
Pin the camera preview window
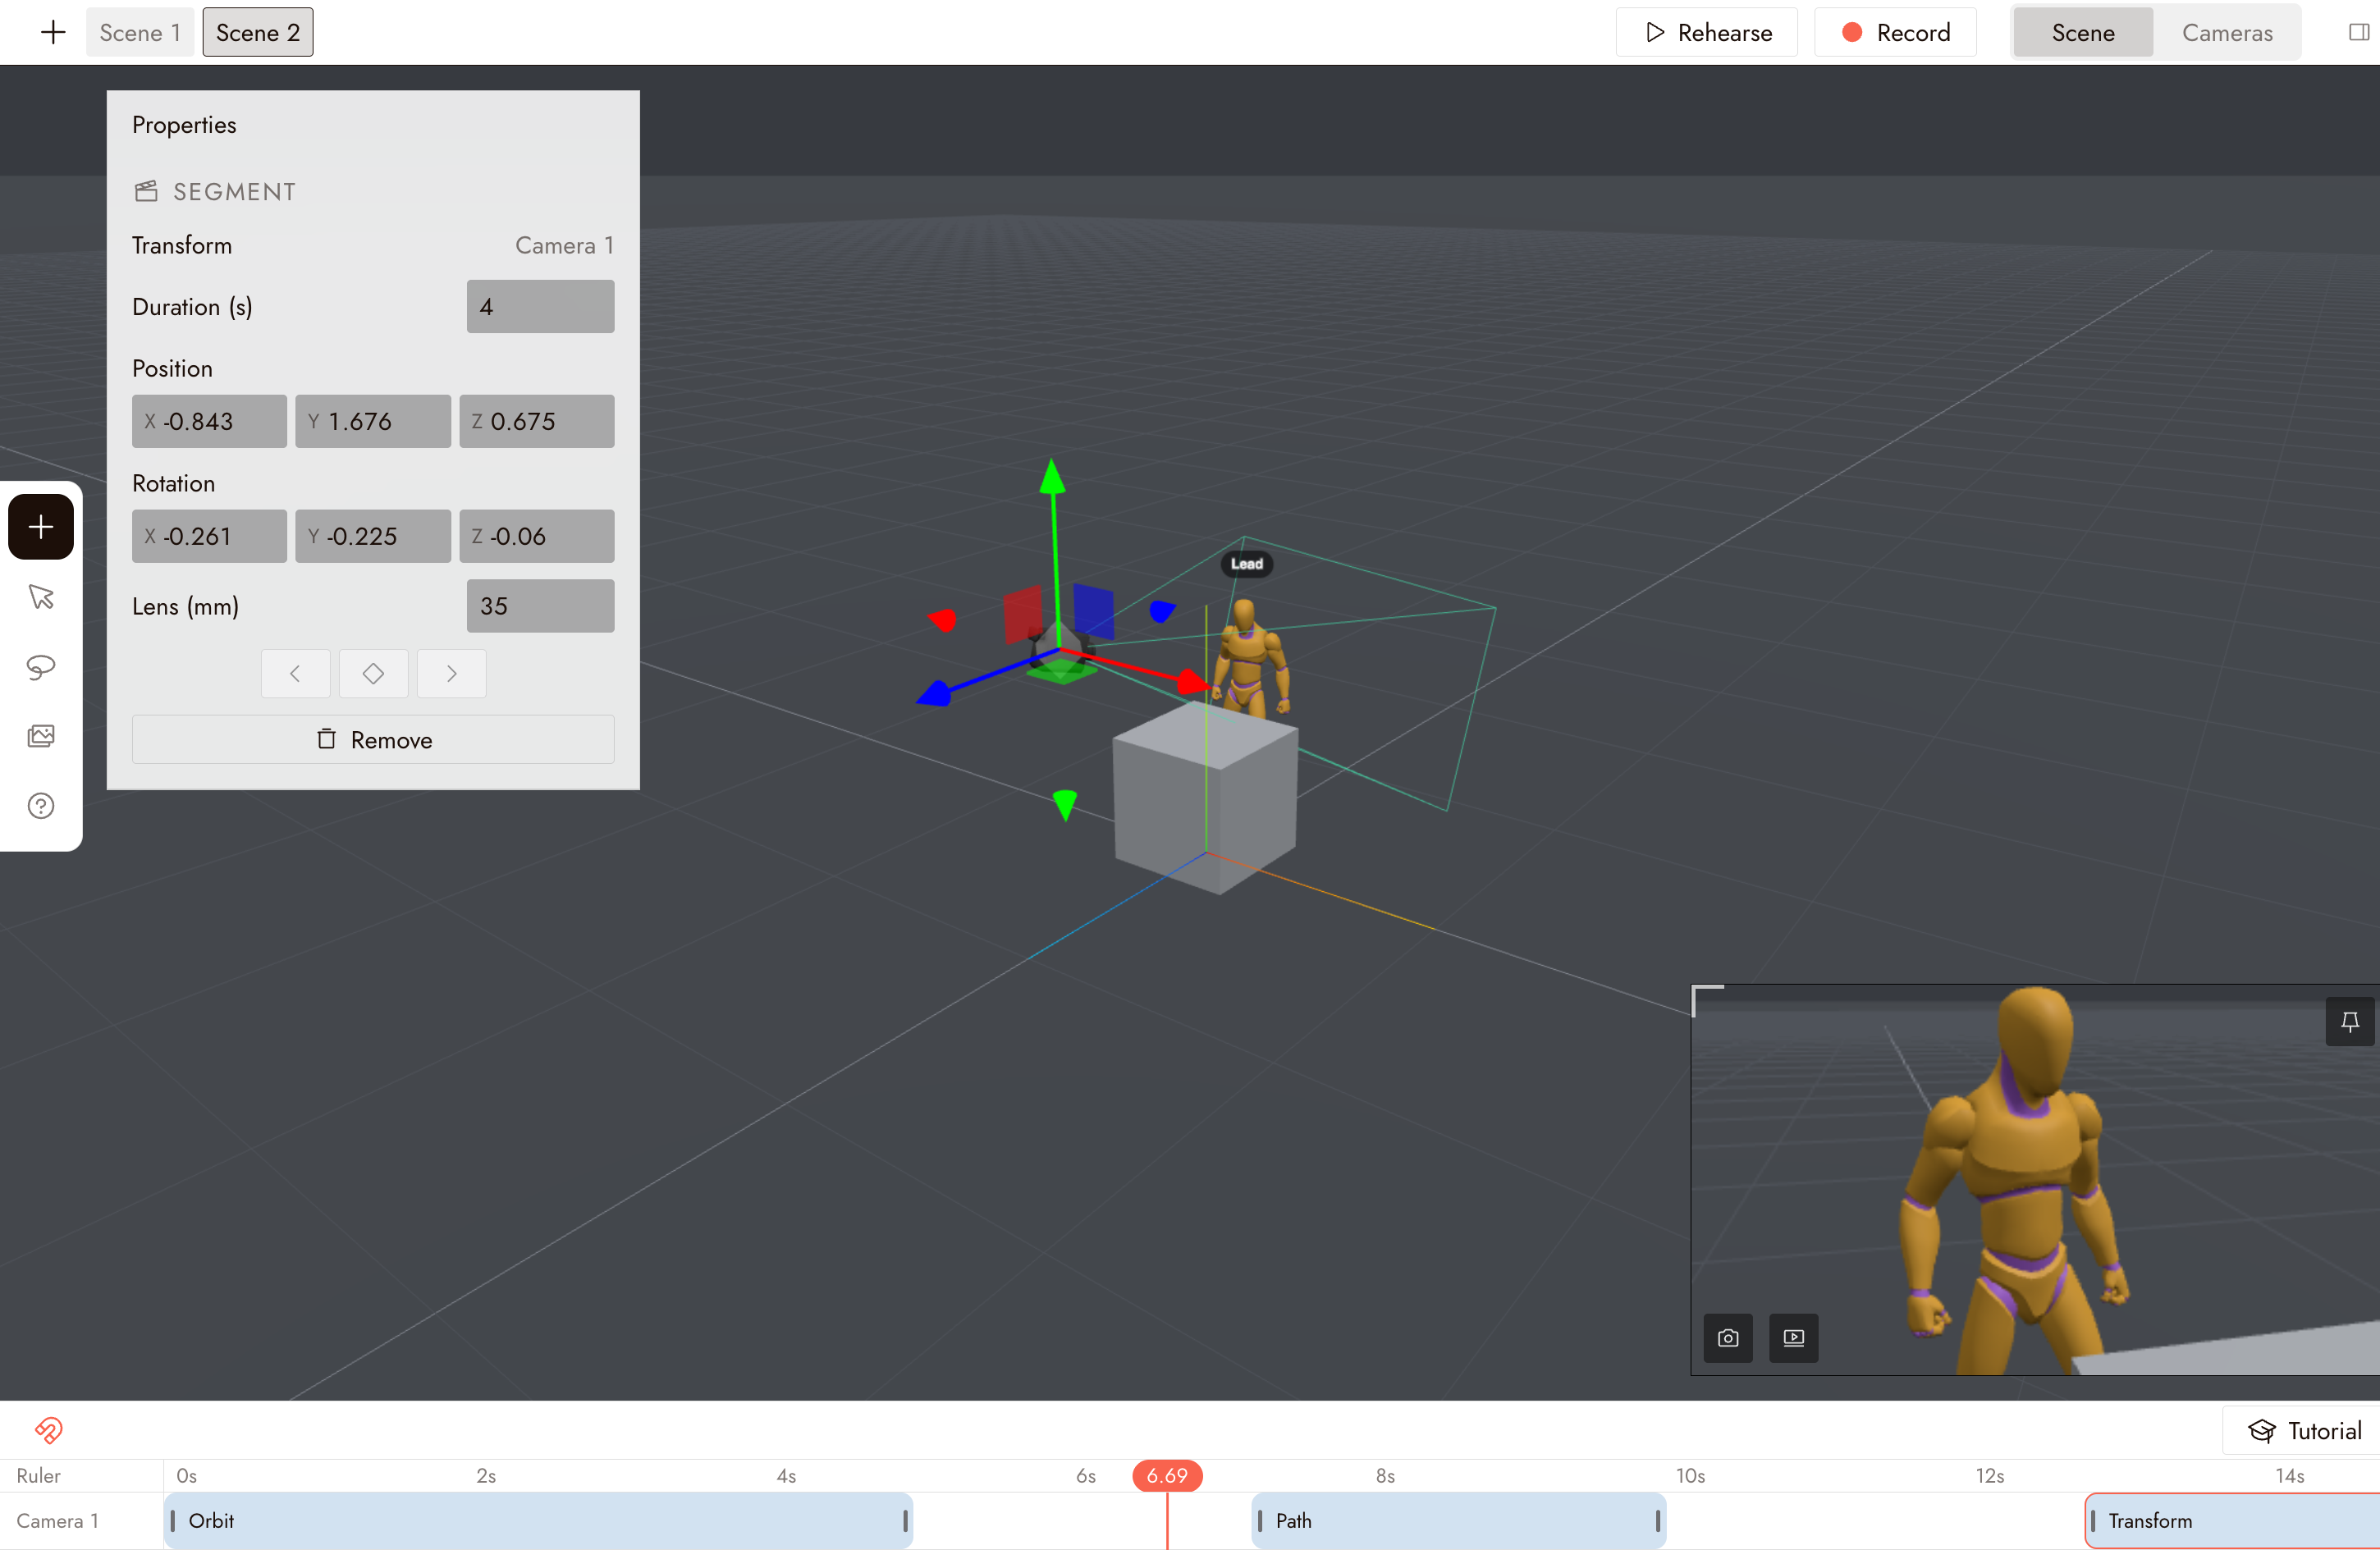point(2350,1021)
